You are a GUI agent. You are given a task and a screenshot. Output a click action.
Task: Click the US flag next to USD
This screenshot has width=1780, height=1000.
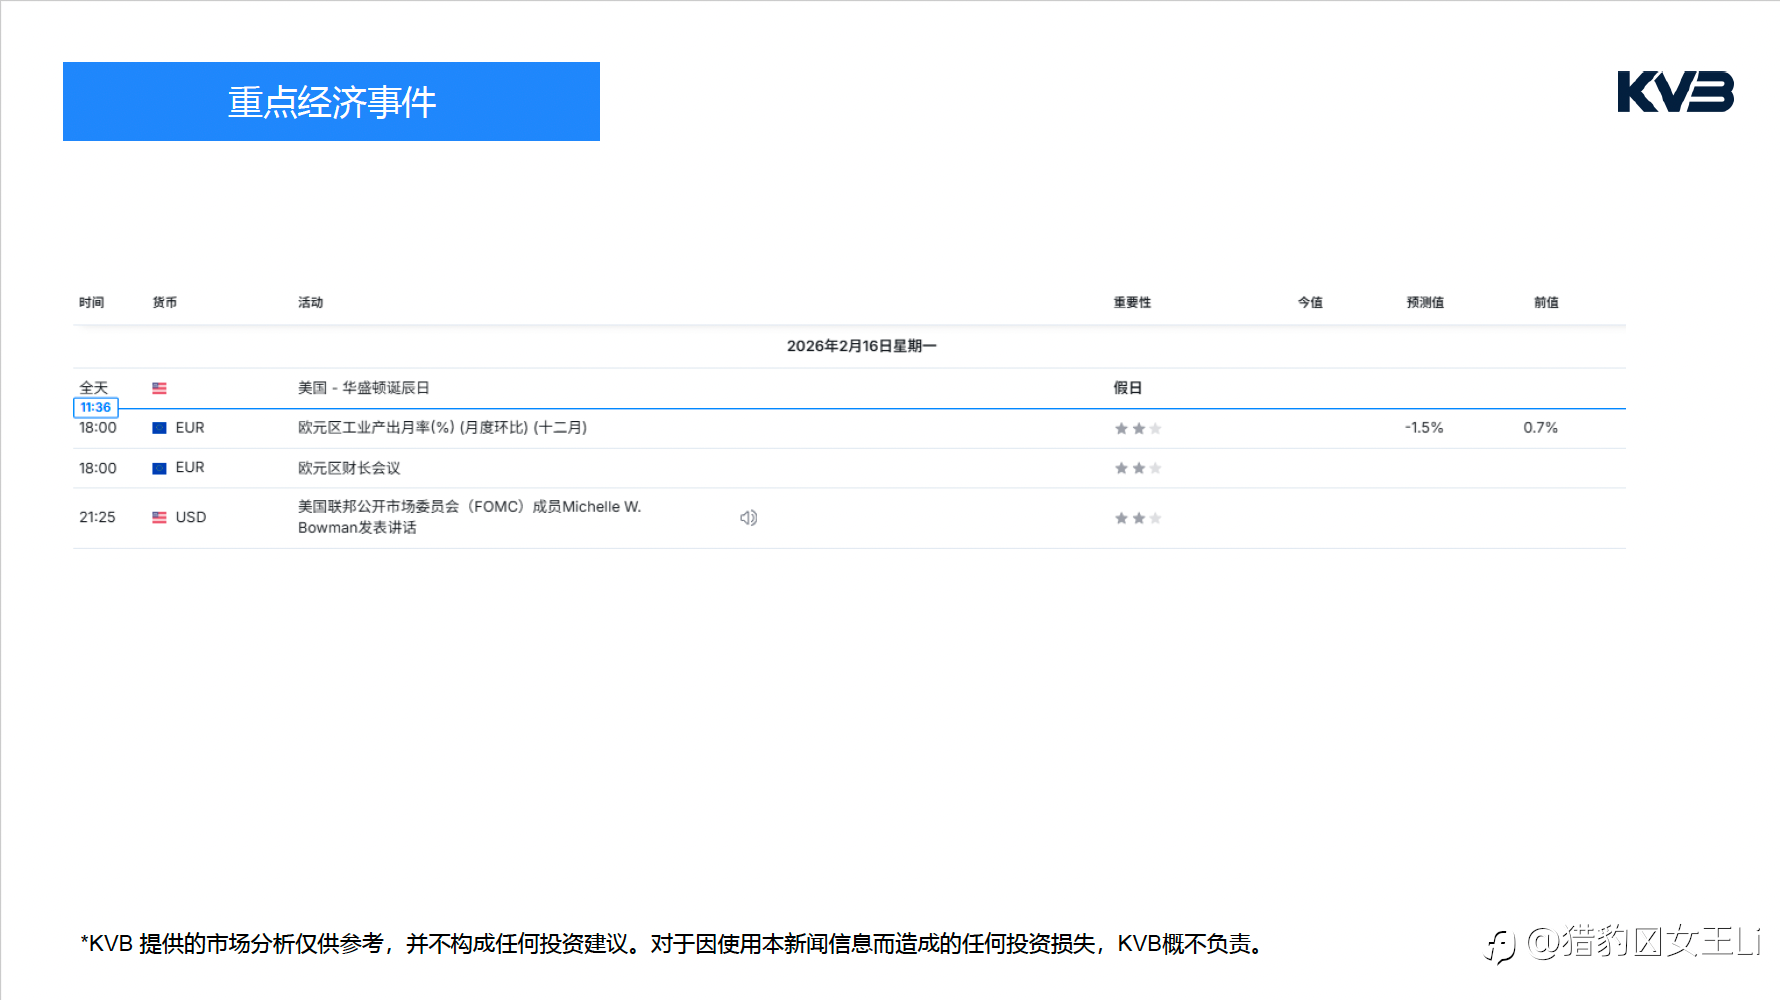(159, 518)
